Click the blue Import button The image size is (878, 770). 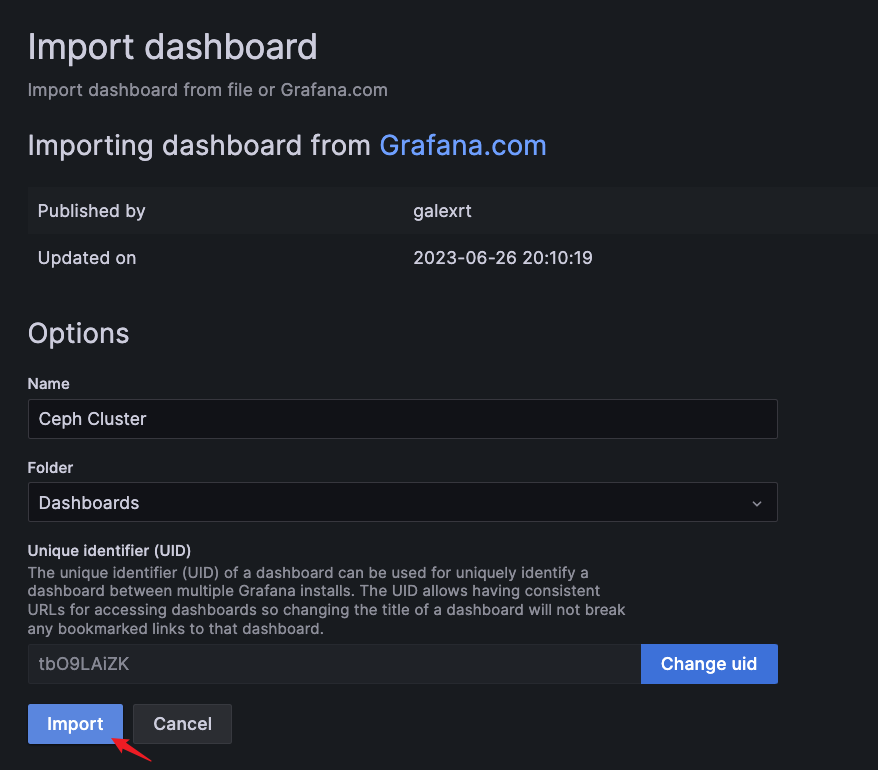tap(75, 724)
